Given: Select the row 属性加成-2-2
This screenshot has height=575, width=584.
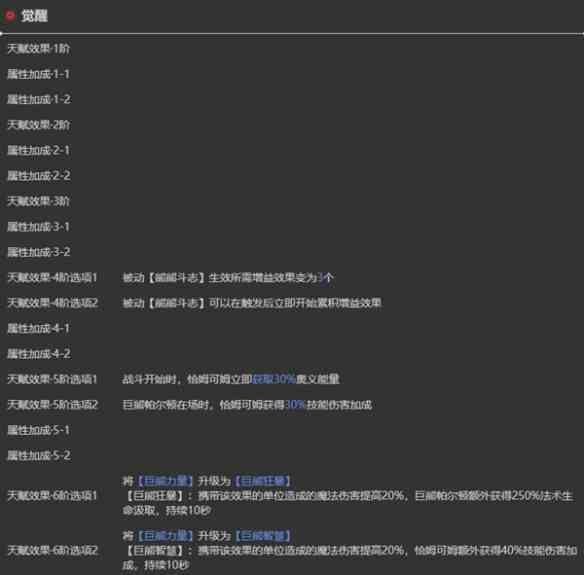Looking at the screenshot, I should [x=39, y=176].
